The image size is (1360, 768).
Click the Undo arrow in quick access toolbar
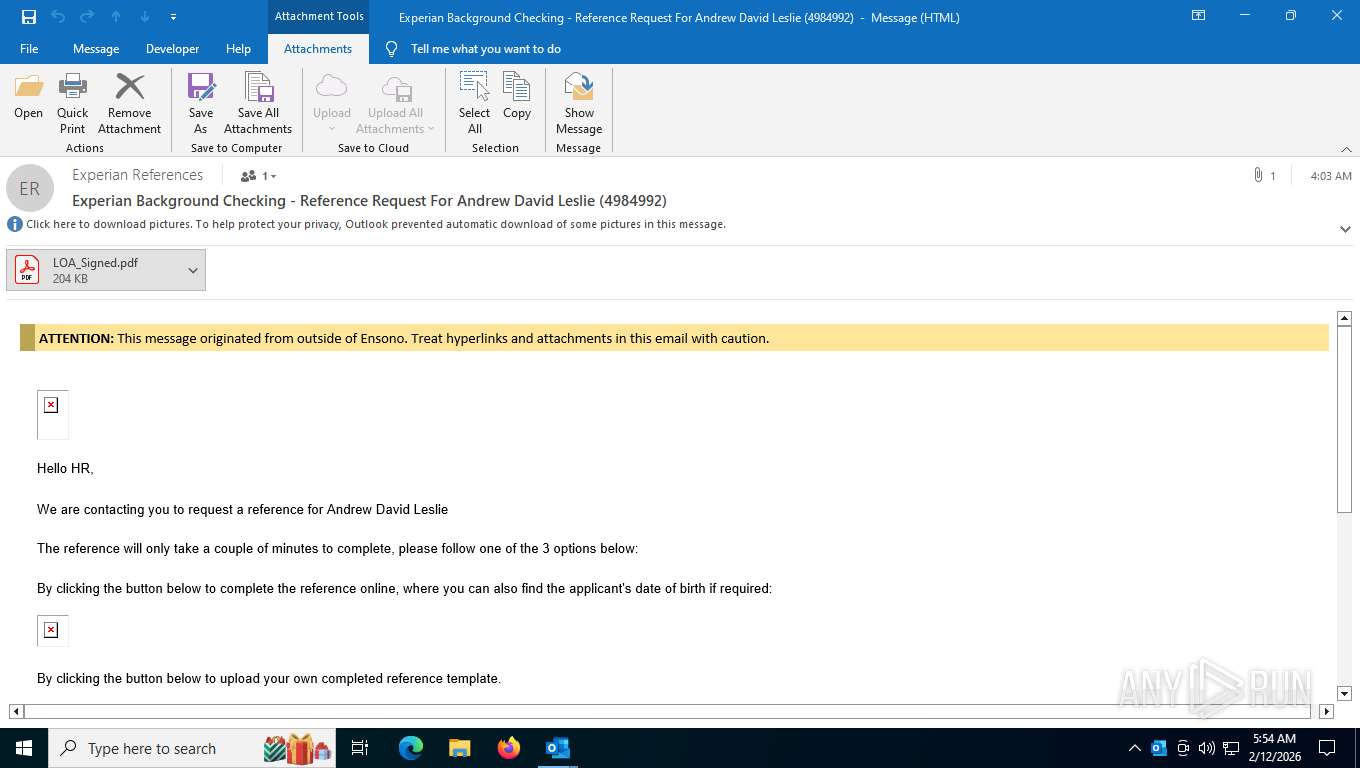57,16
